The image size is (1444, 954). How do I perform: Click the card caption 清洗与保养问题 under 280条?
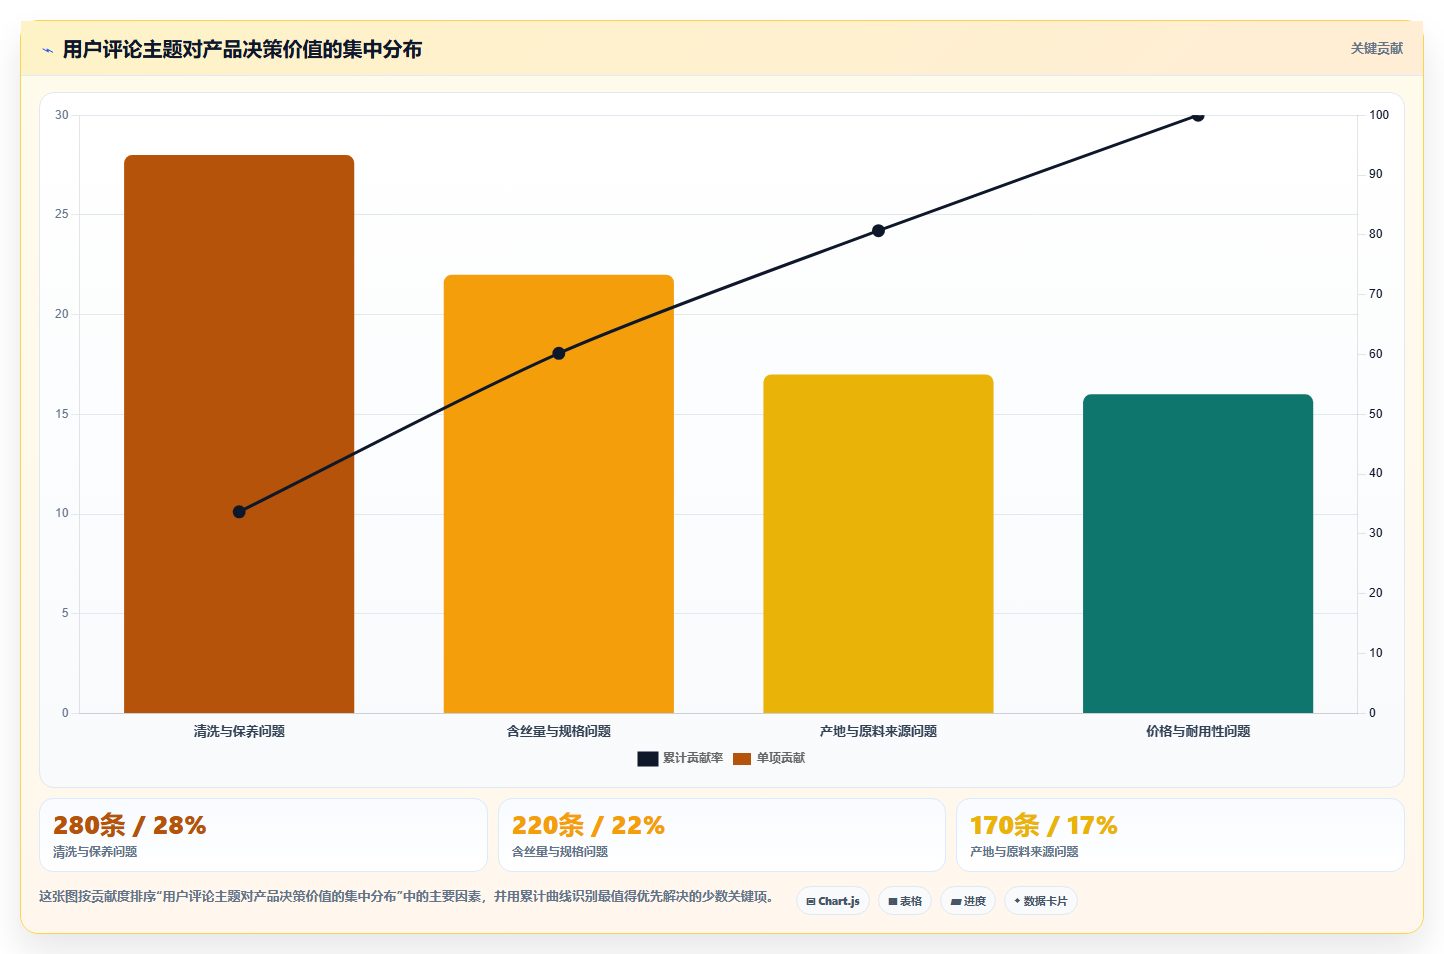[x=95, y=852]
